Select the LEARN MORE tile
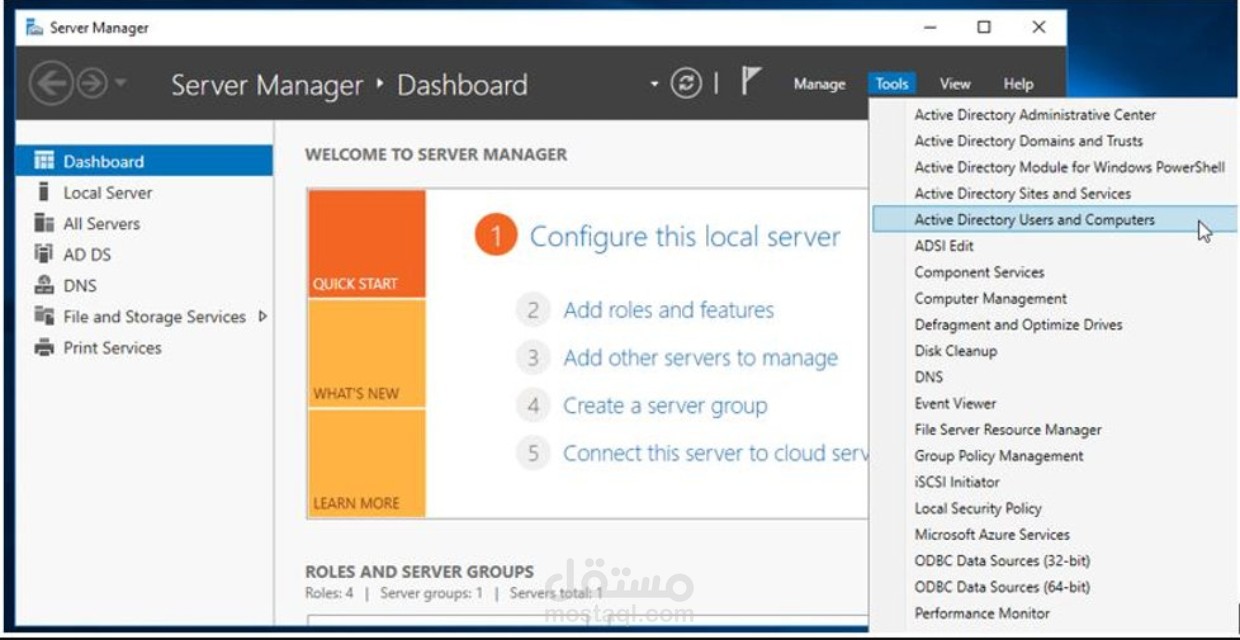1240x640 pixels. pos(367,463)
